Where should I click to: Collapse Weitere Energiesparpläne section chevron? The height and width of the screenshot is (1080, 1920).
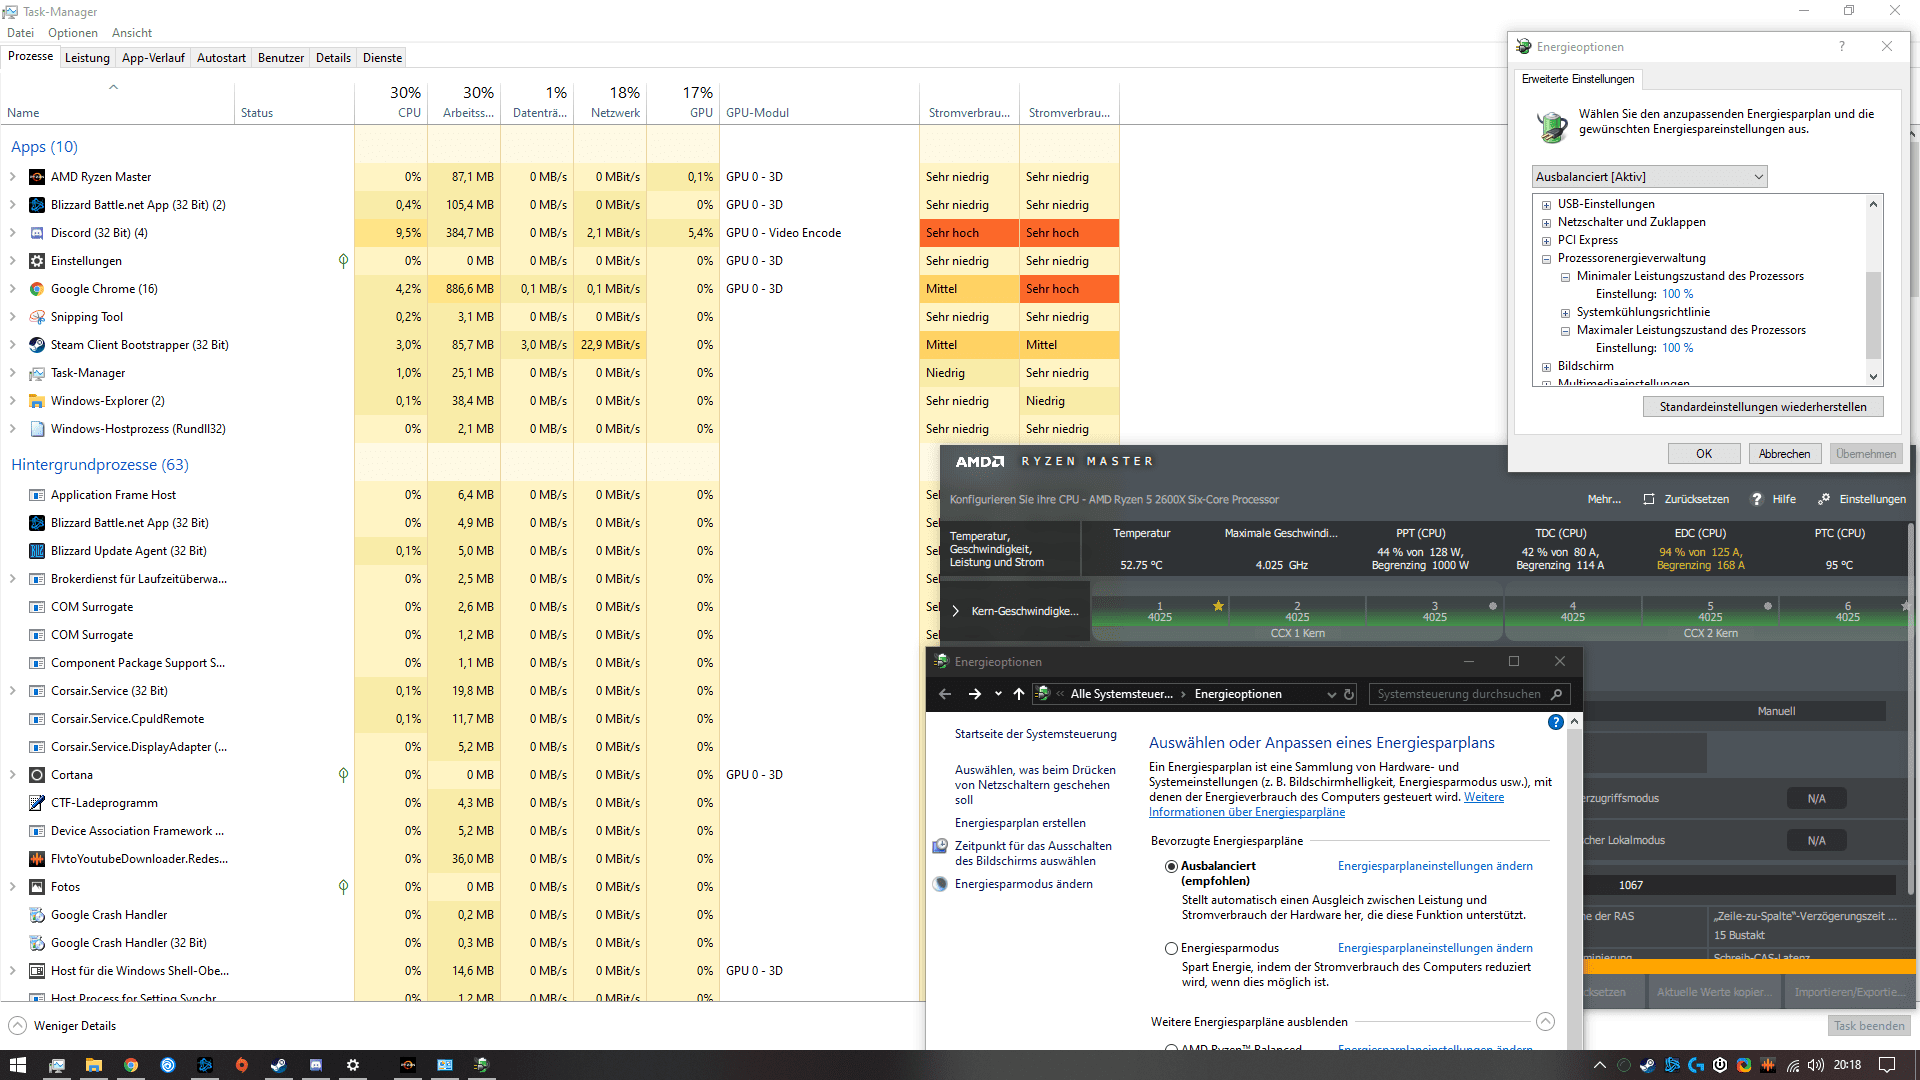coord(1545,1021)
